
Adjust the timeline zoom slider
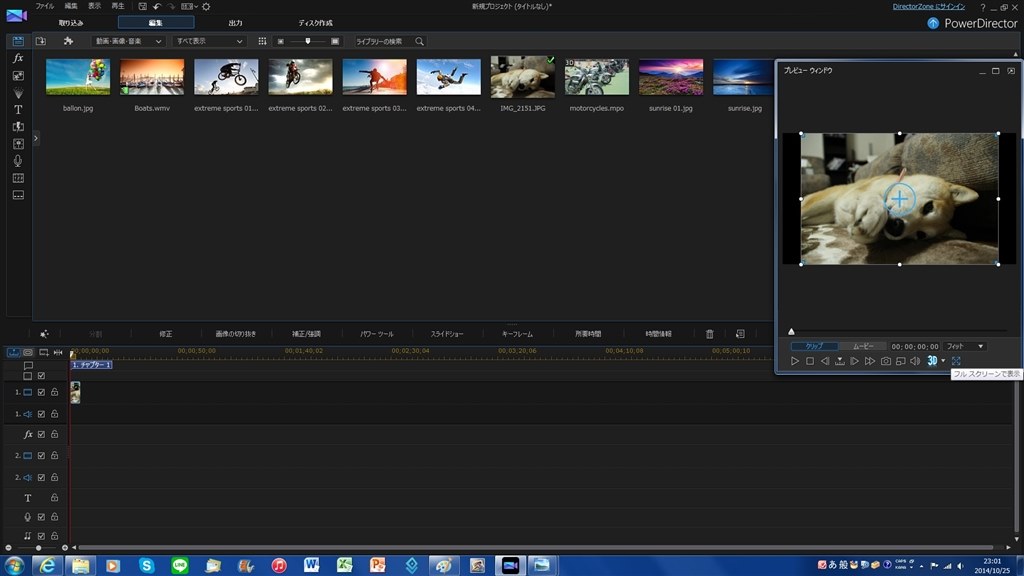pos(39,548)
